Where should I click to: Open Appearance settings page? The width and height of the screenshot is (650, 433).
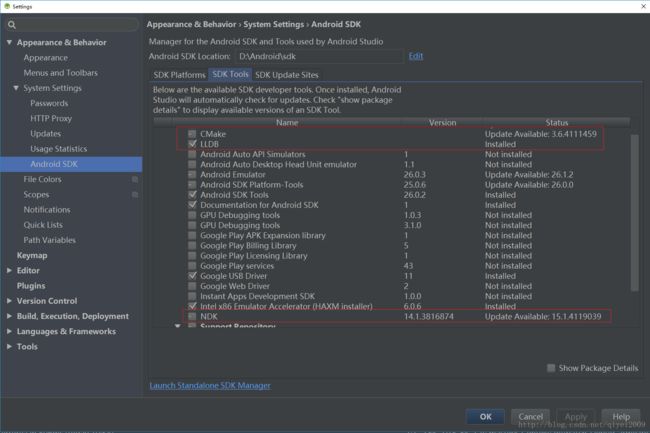46,58
